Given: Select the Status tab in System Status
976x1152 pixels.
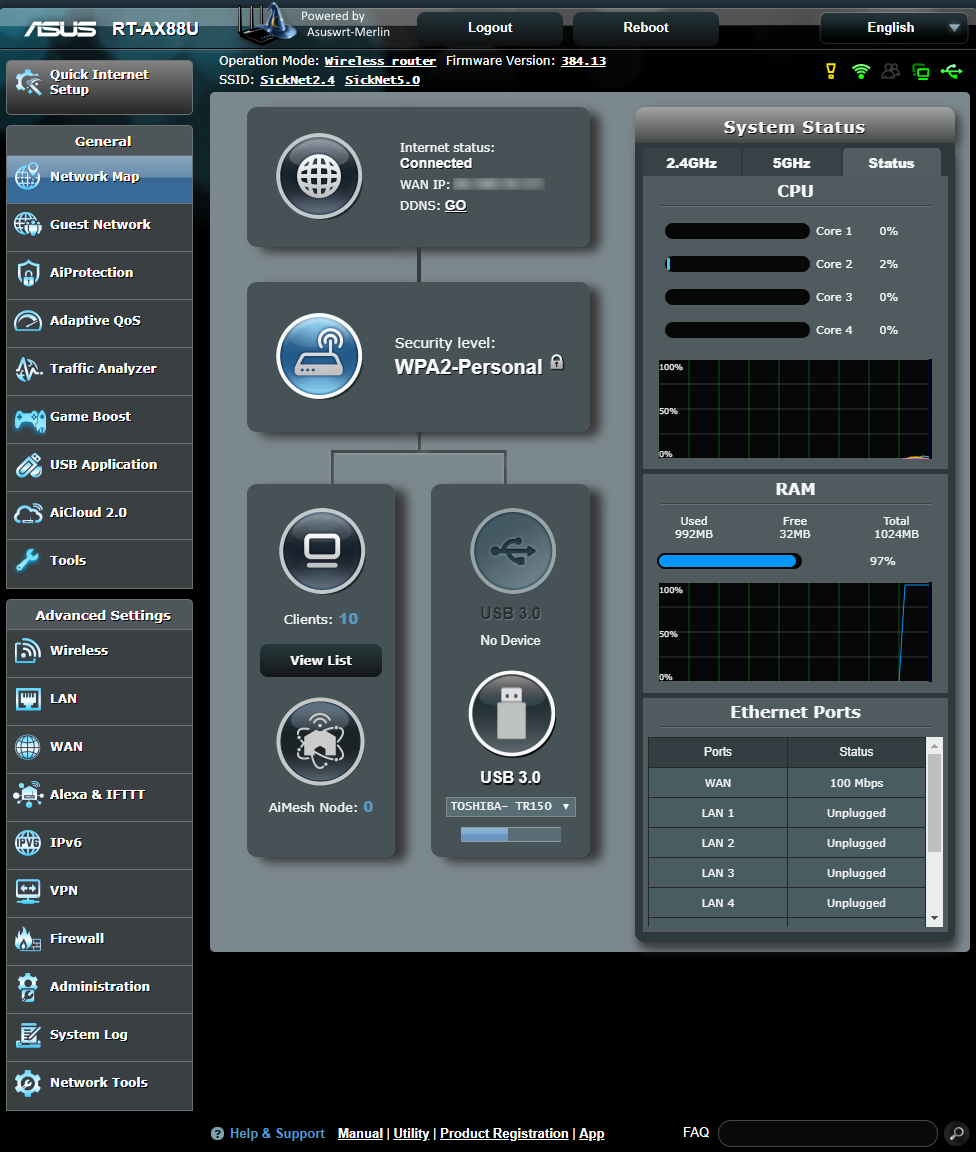Looking at the screenshot, I should tap(891, 162).
